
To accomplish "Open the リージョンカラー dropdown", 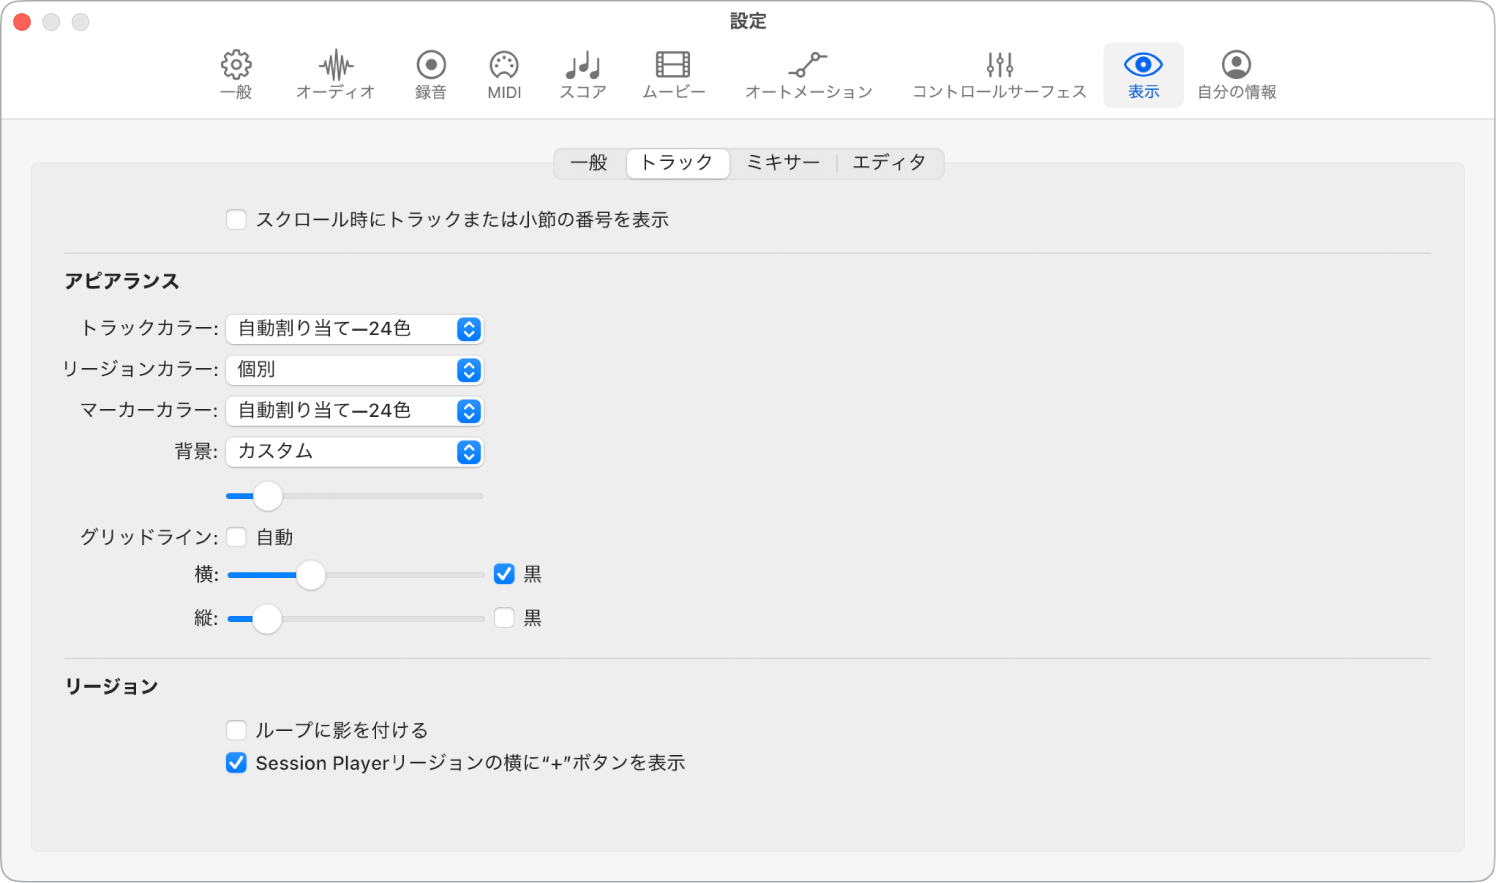I will [355, 370].
